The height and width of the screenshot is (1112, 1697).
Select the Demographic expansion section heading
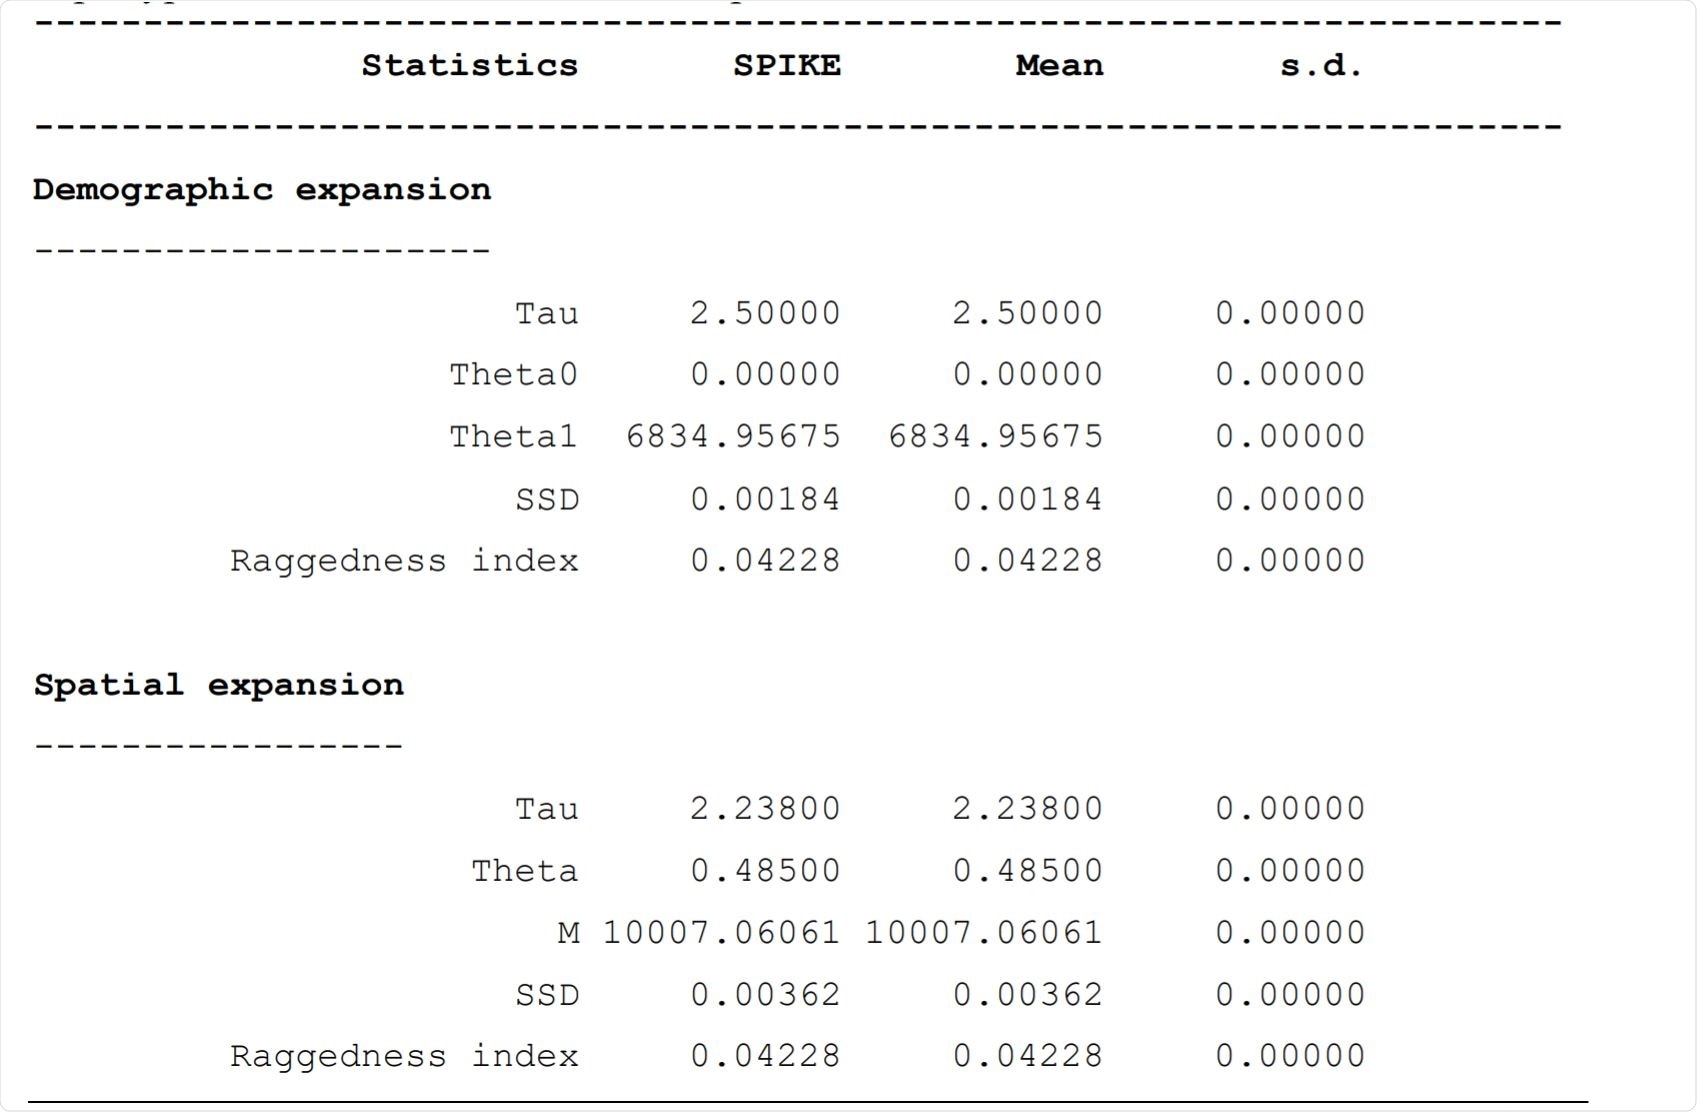262,190
